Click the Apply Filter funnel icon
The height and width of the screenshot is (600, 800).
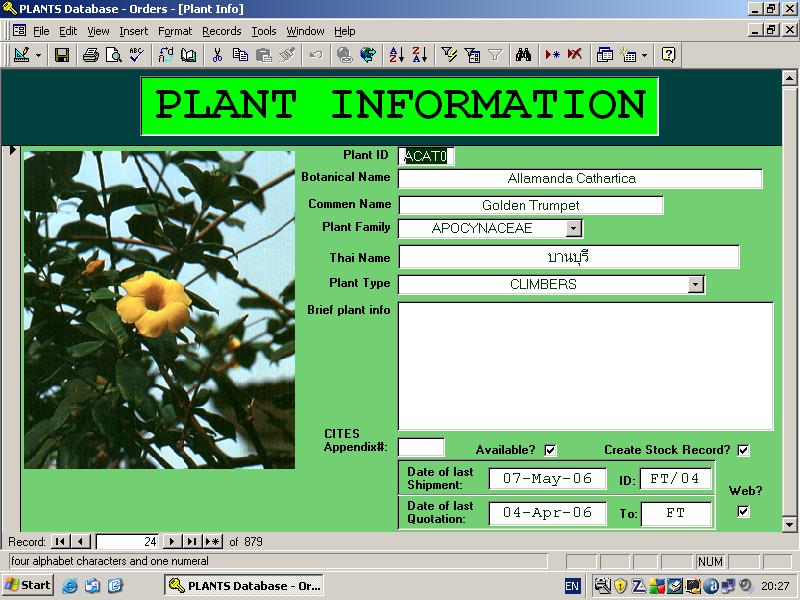(495, 55)
